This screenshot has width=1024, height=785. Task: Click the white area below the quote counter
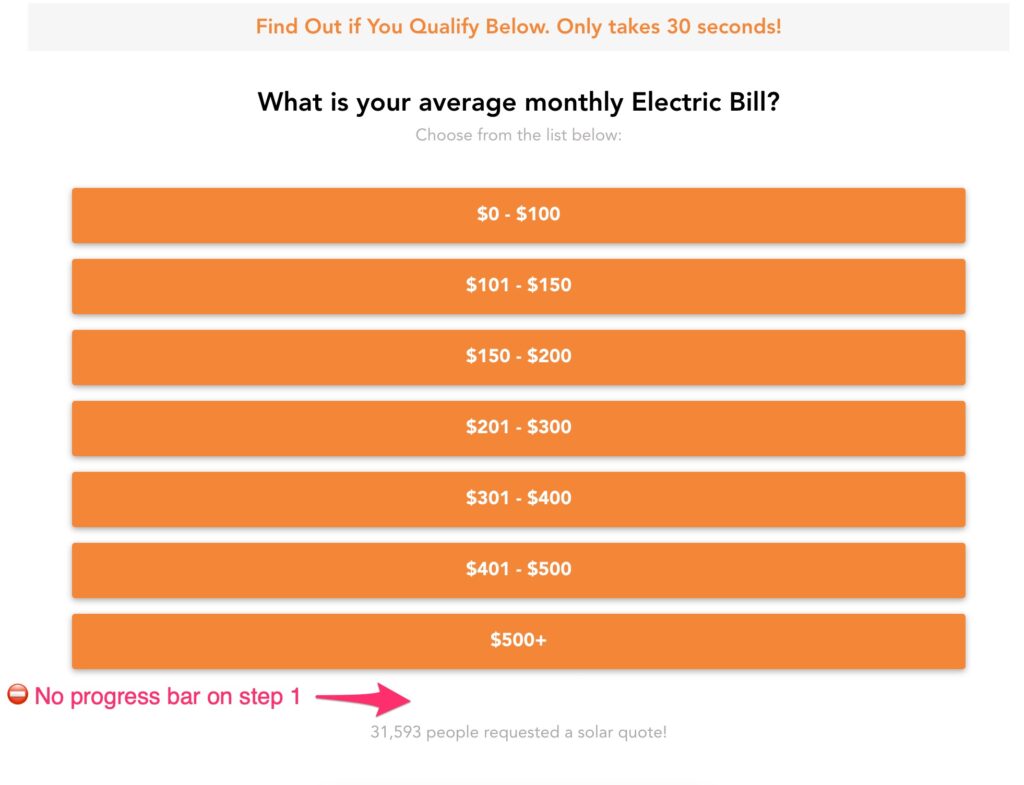(517, 765)
